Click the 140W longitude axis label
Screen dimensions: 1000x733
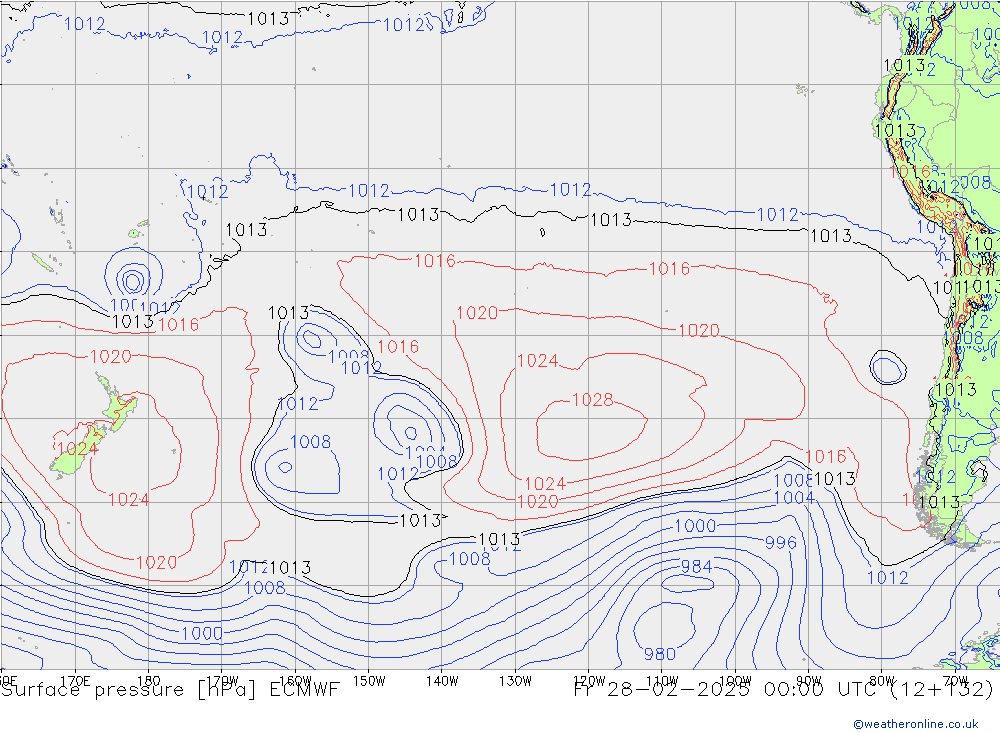coord(442,681)
